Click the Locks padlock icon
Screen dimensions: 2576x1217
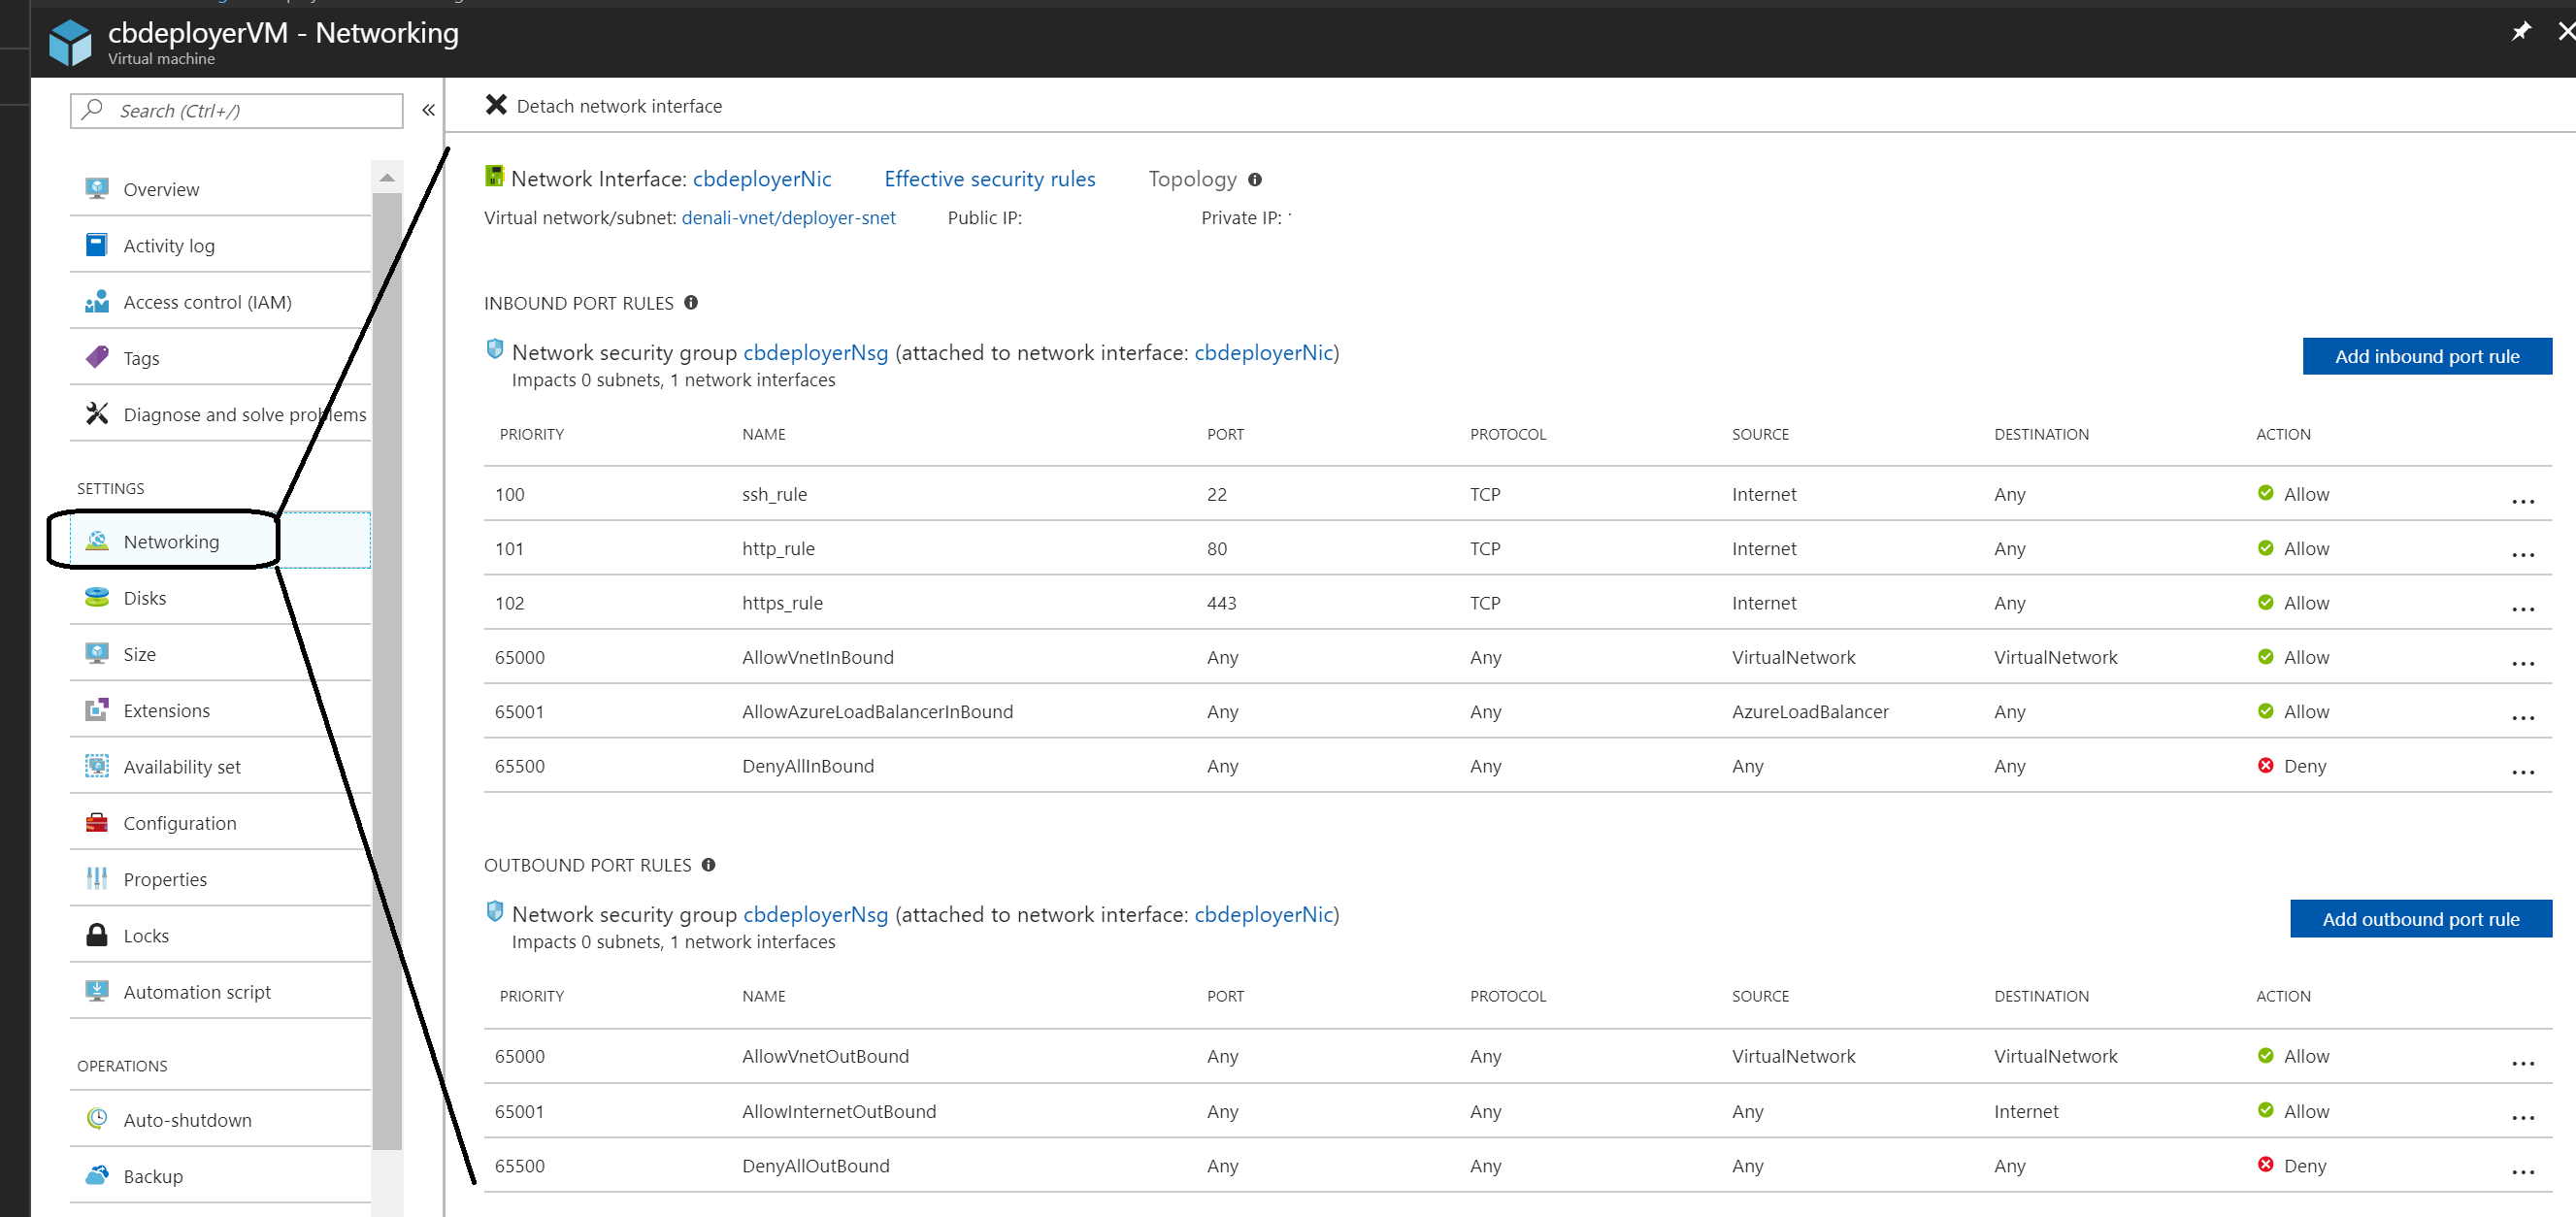[x=97, y=935]
